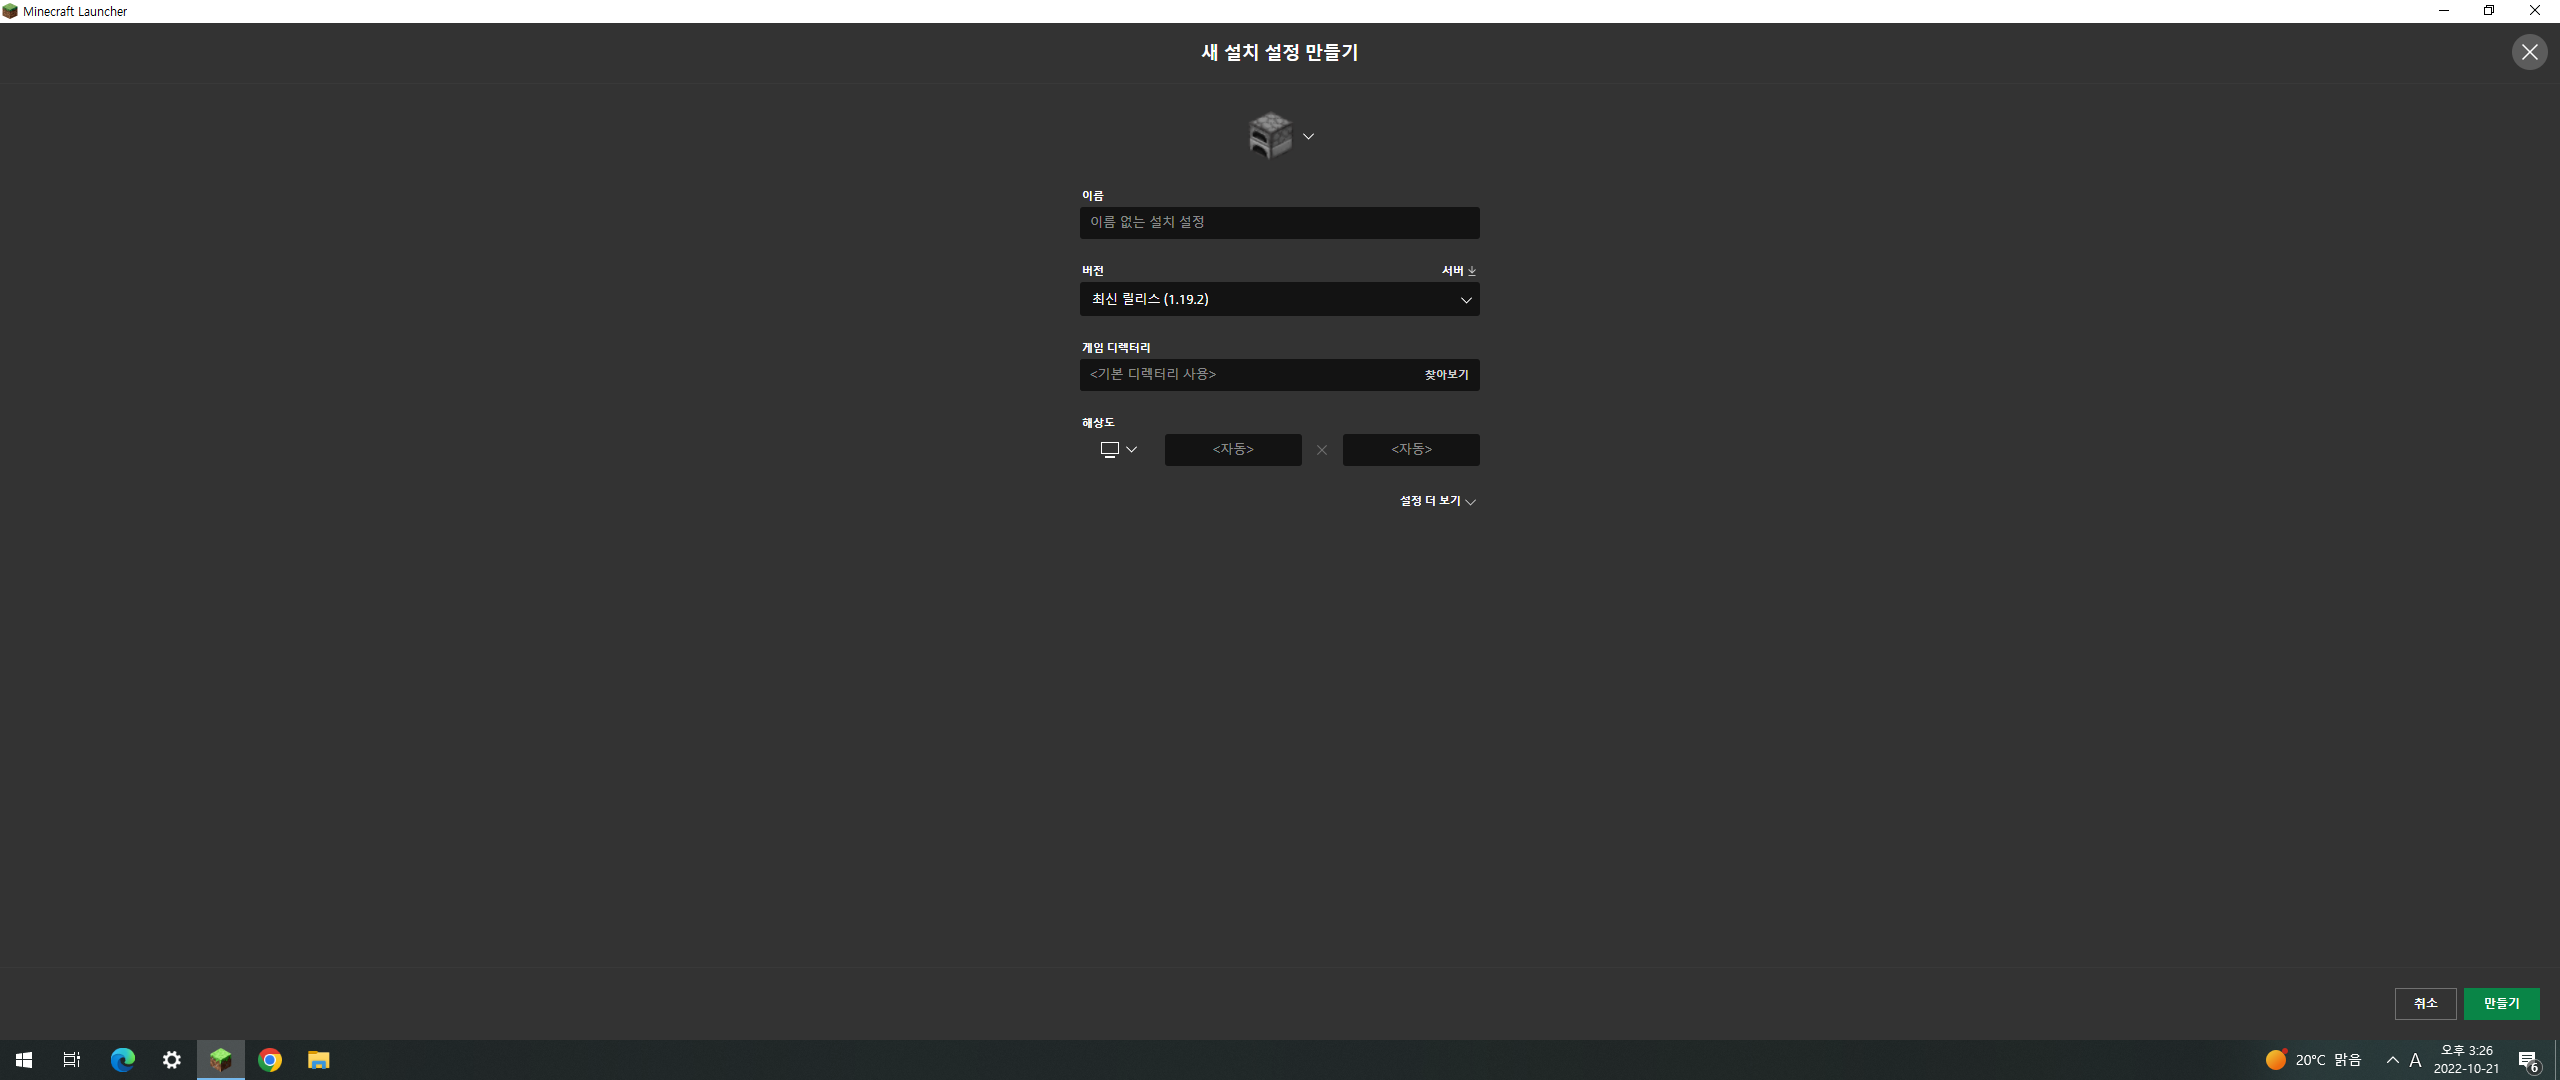Open Settings gear in the taskbar

172,1059
